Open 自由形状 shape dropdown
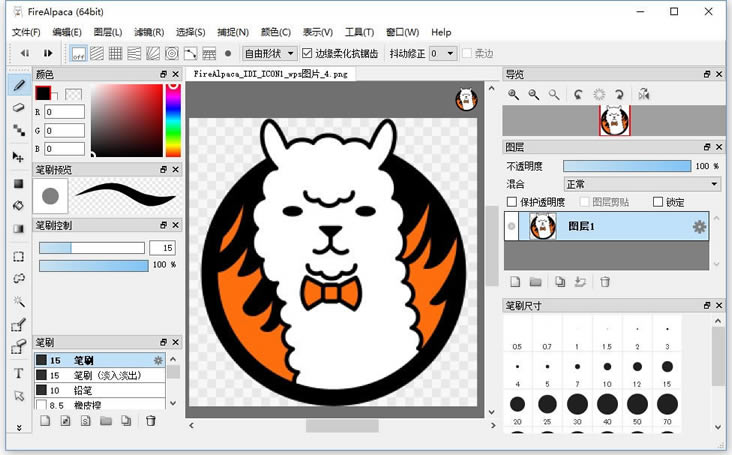732x455 pixels. pyautogui.click(x=269, y=54)
